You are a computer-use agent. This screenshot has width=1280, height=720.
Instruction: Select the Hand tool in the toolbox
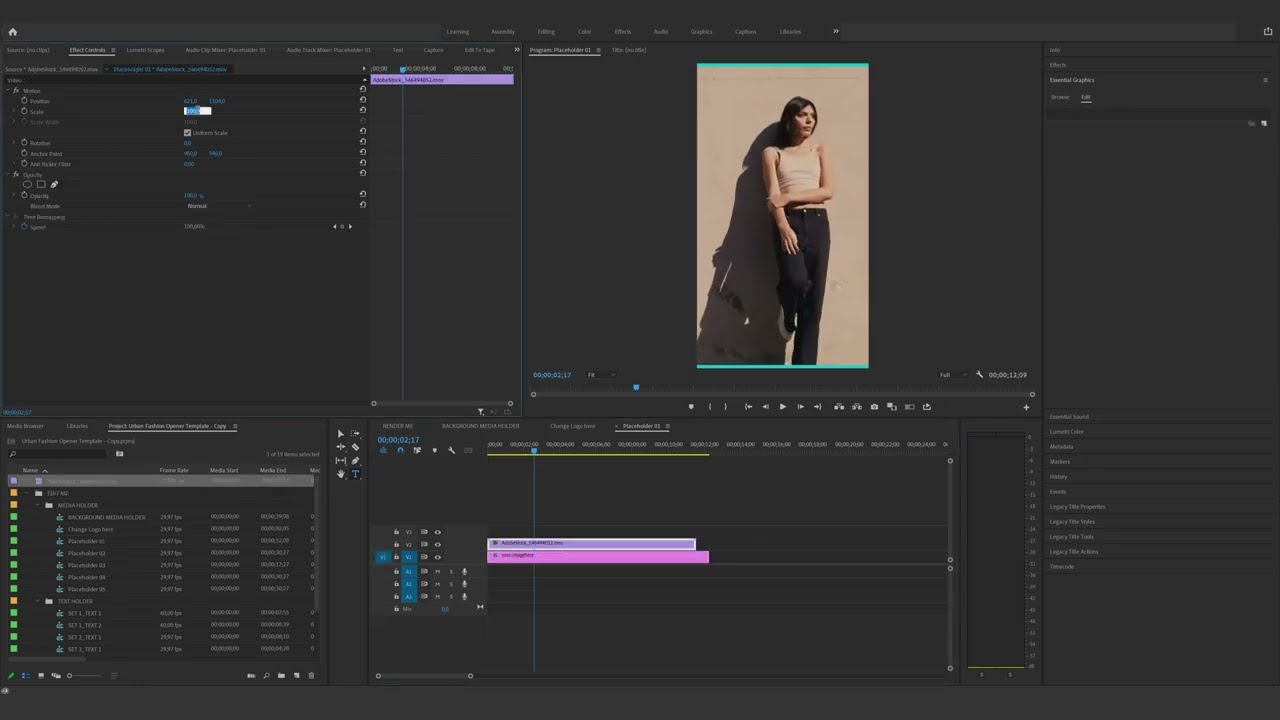341,474
